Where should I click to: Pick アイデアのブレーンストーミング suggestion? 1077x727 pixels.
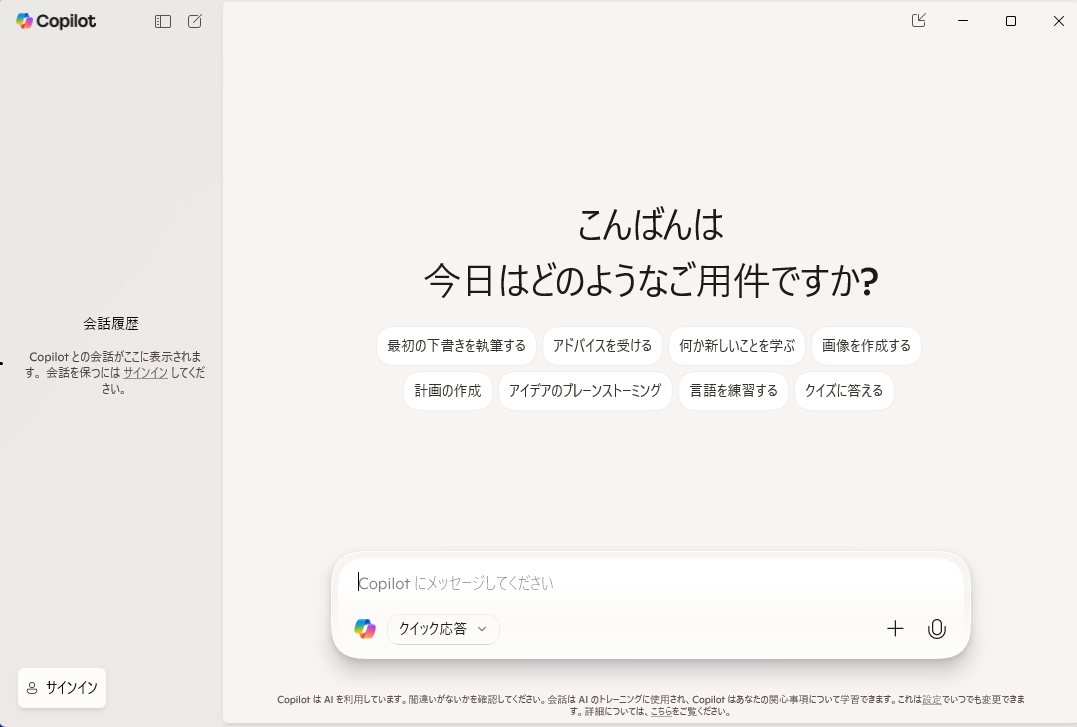pyautogui.click(x=585, y=391)
